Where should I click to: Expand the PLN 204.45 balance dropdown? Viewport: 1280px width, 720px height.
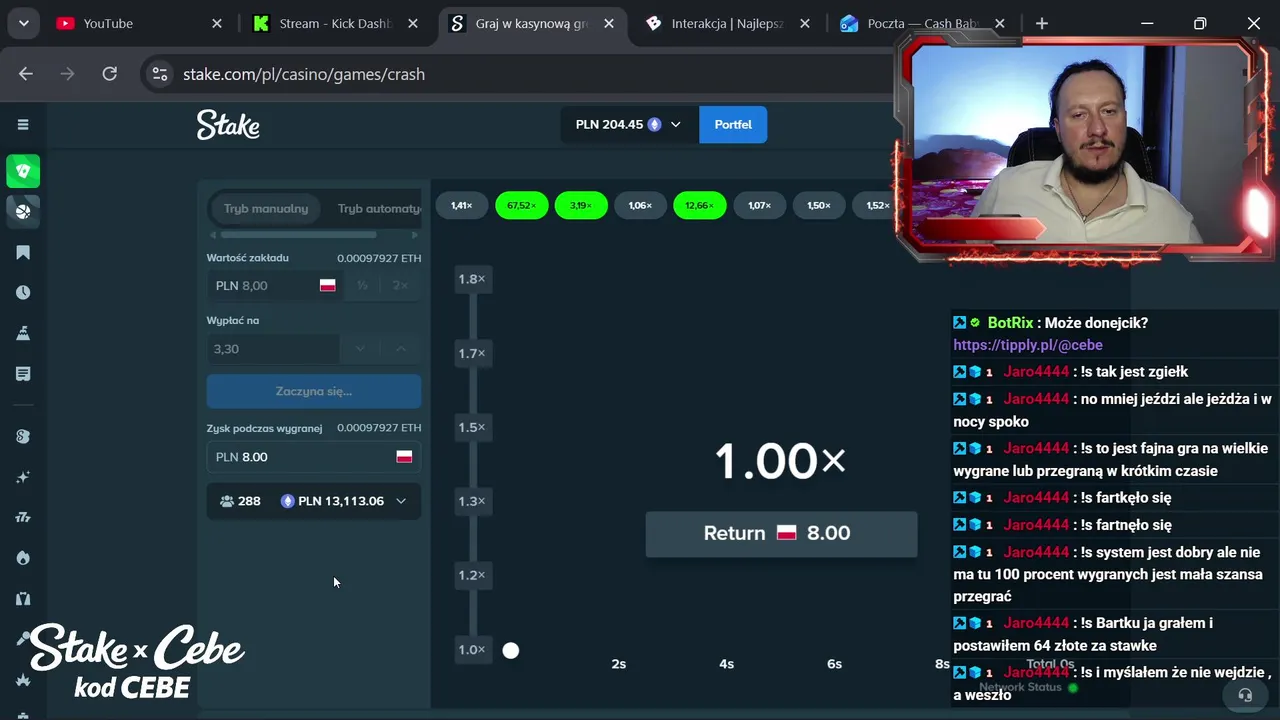coord(676,124)
